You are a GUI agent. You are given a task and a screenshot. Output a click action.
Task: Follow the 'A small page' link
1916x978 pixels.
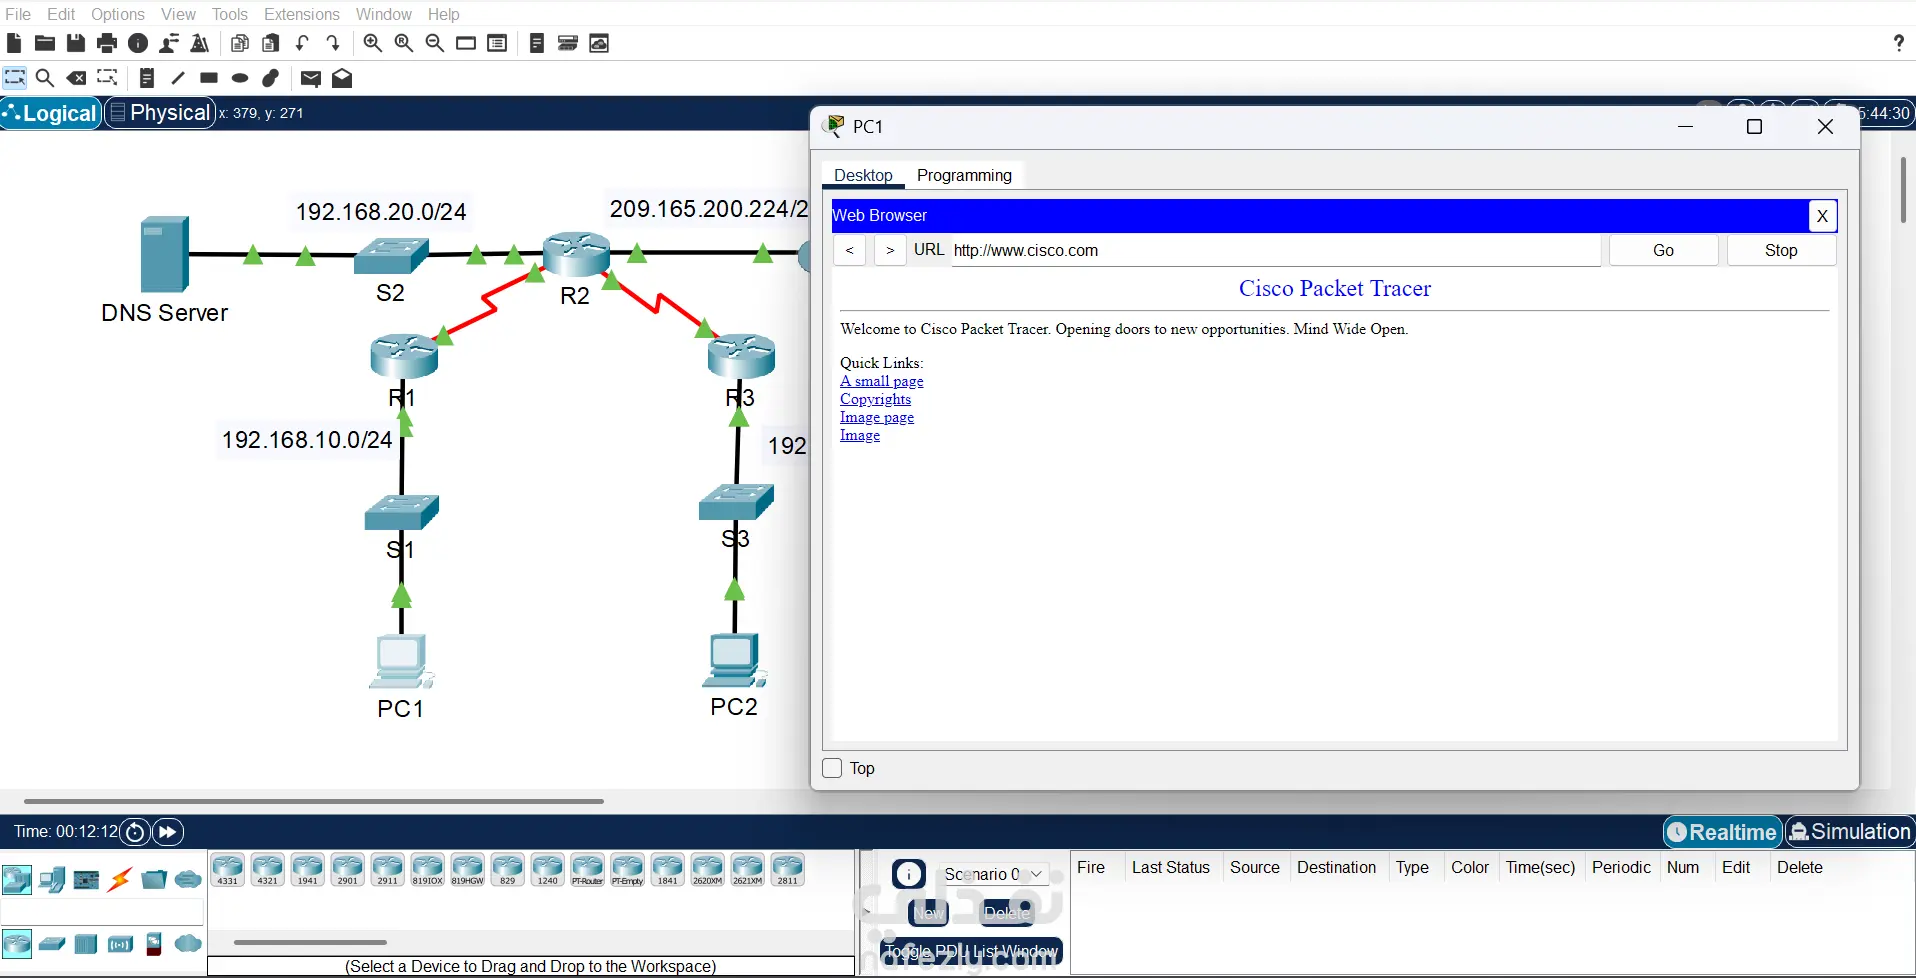(x=882, y=381)
